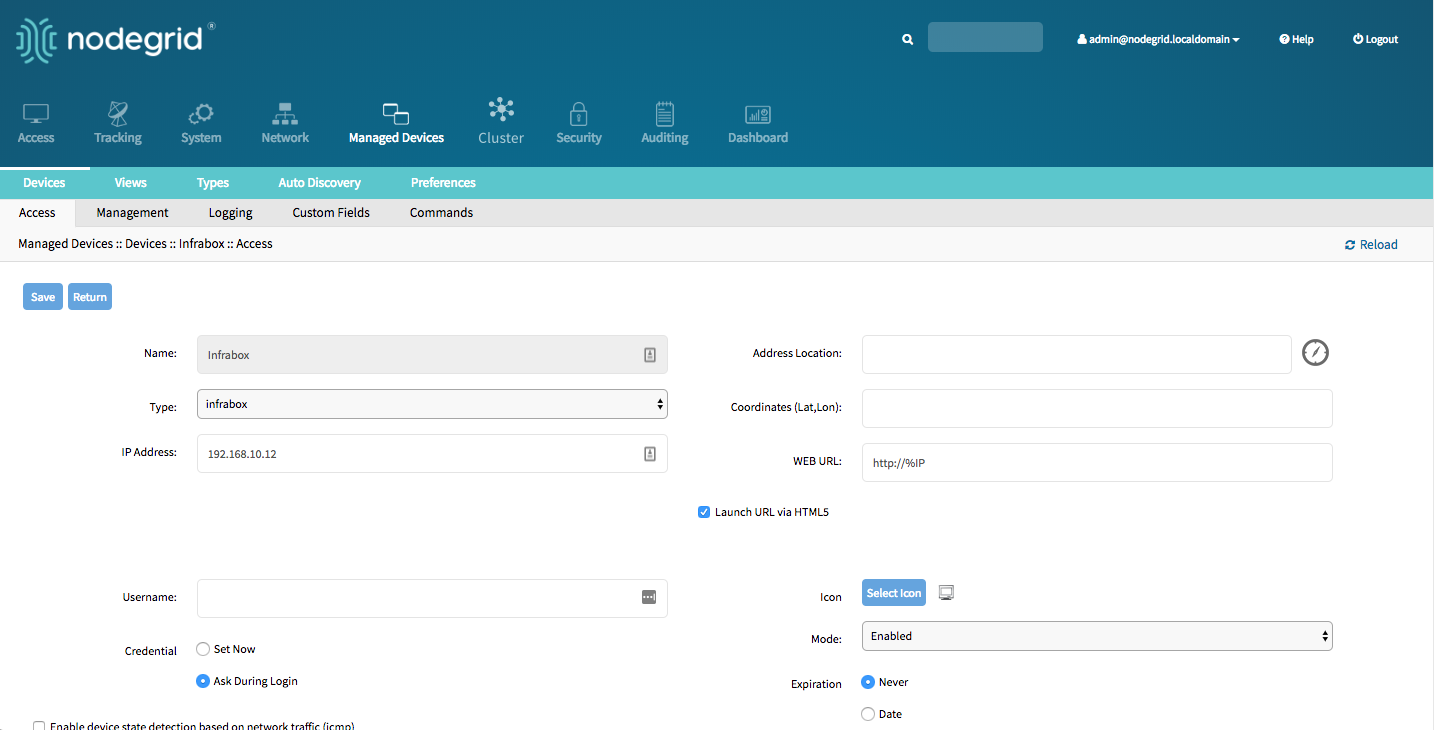Open the Type dropdown showing infrabox
This screenshot has width=1434, height=730.
pyautogui.click(x=432, y=404)
